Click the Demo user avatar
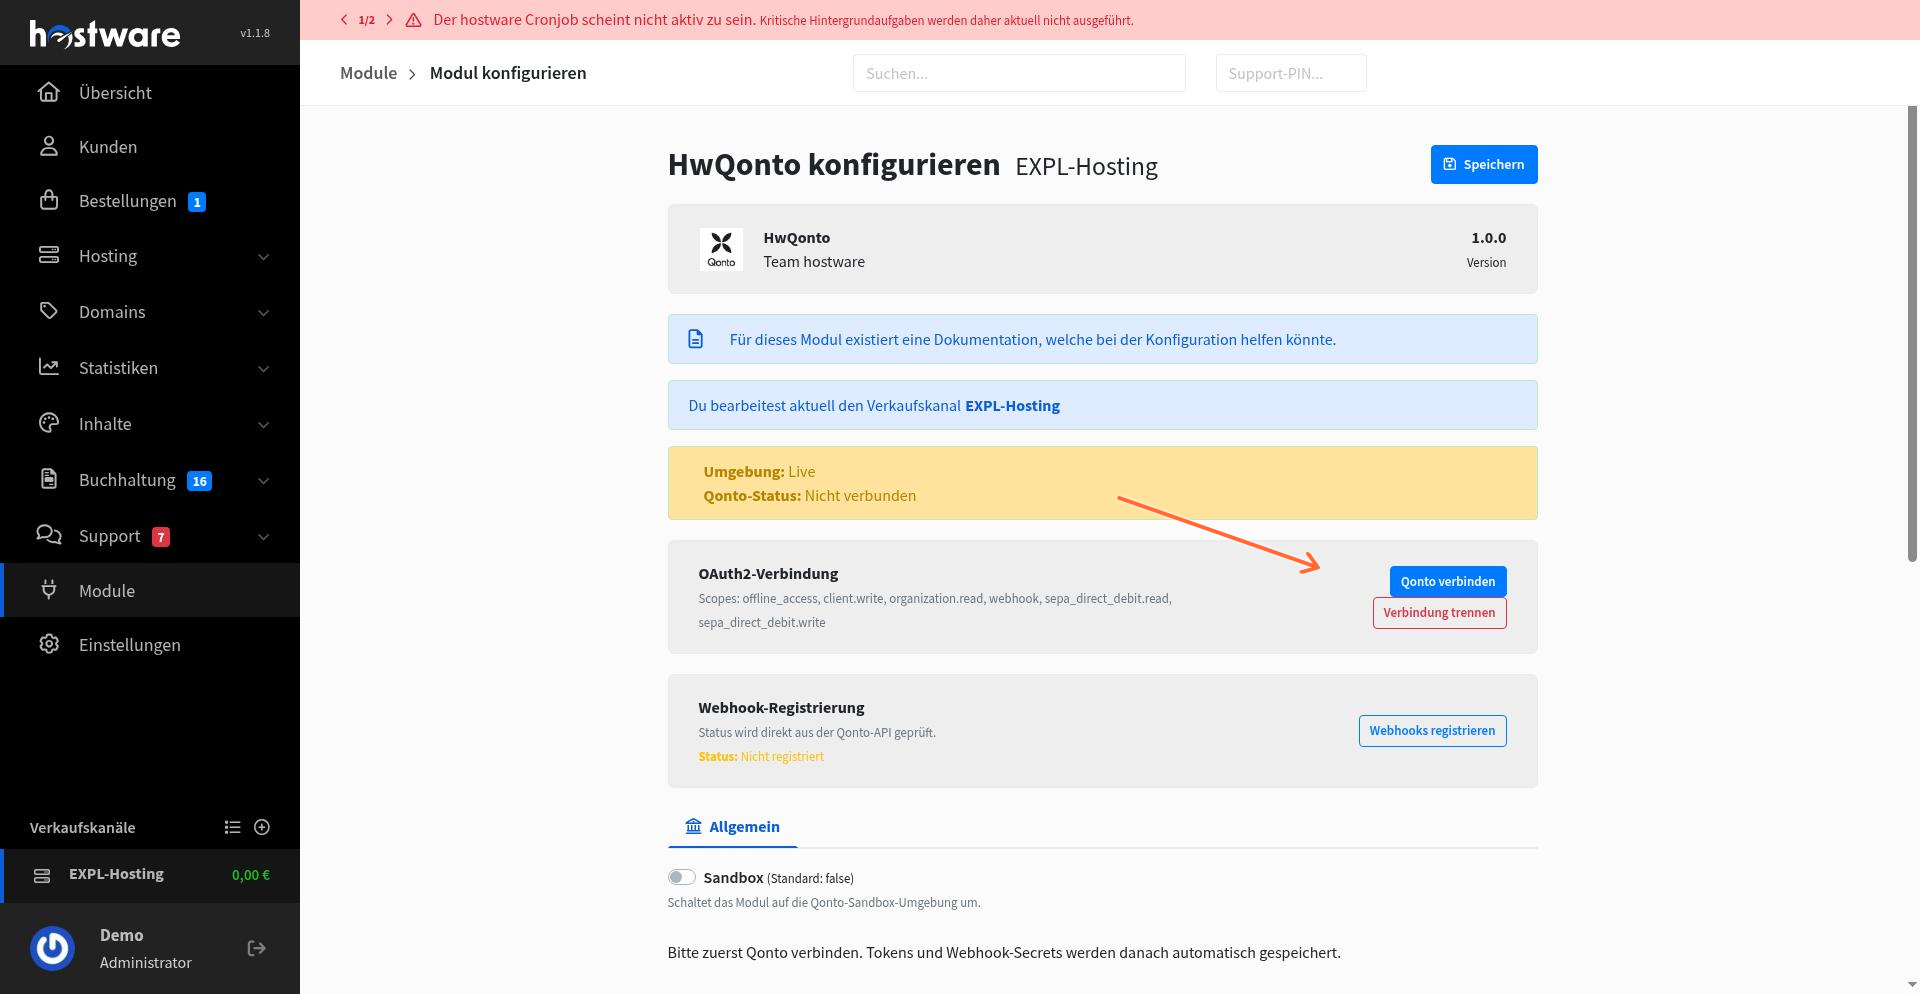The image size is (1920, 994). [x=52, y=948]
